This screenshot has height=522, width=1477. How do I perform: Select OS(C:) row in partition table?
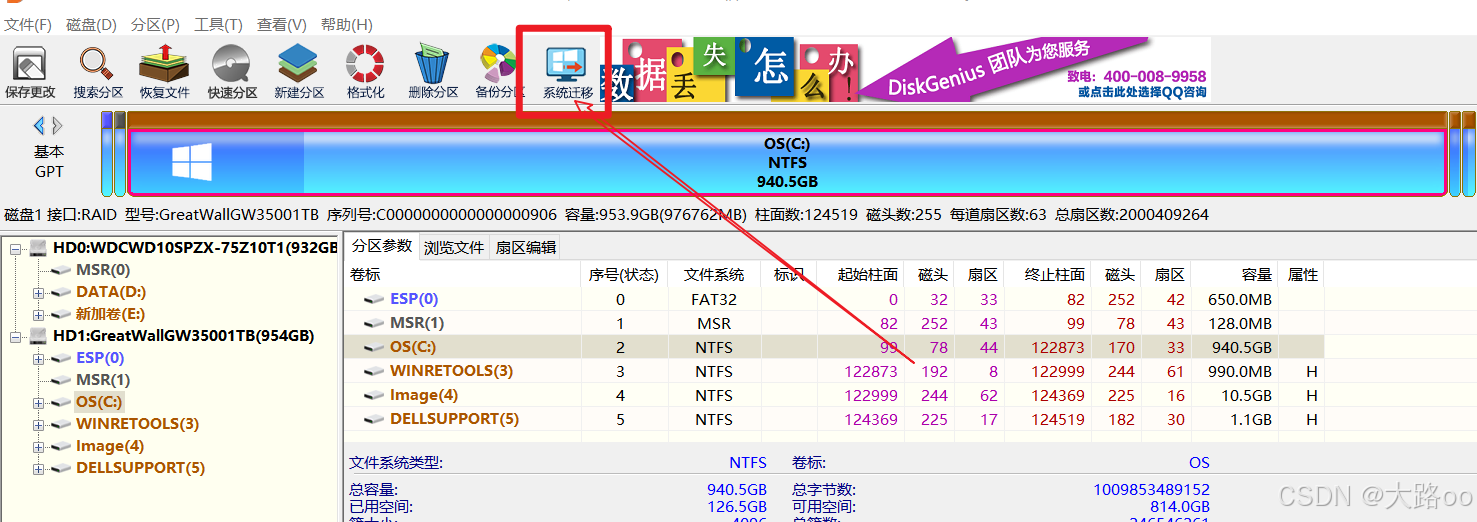(834, 347)
